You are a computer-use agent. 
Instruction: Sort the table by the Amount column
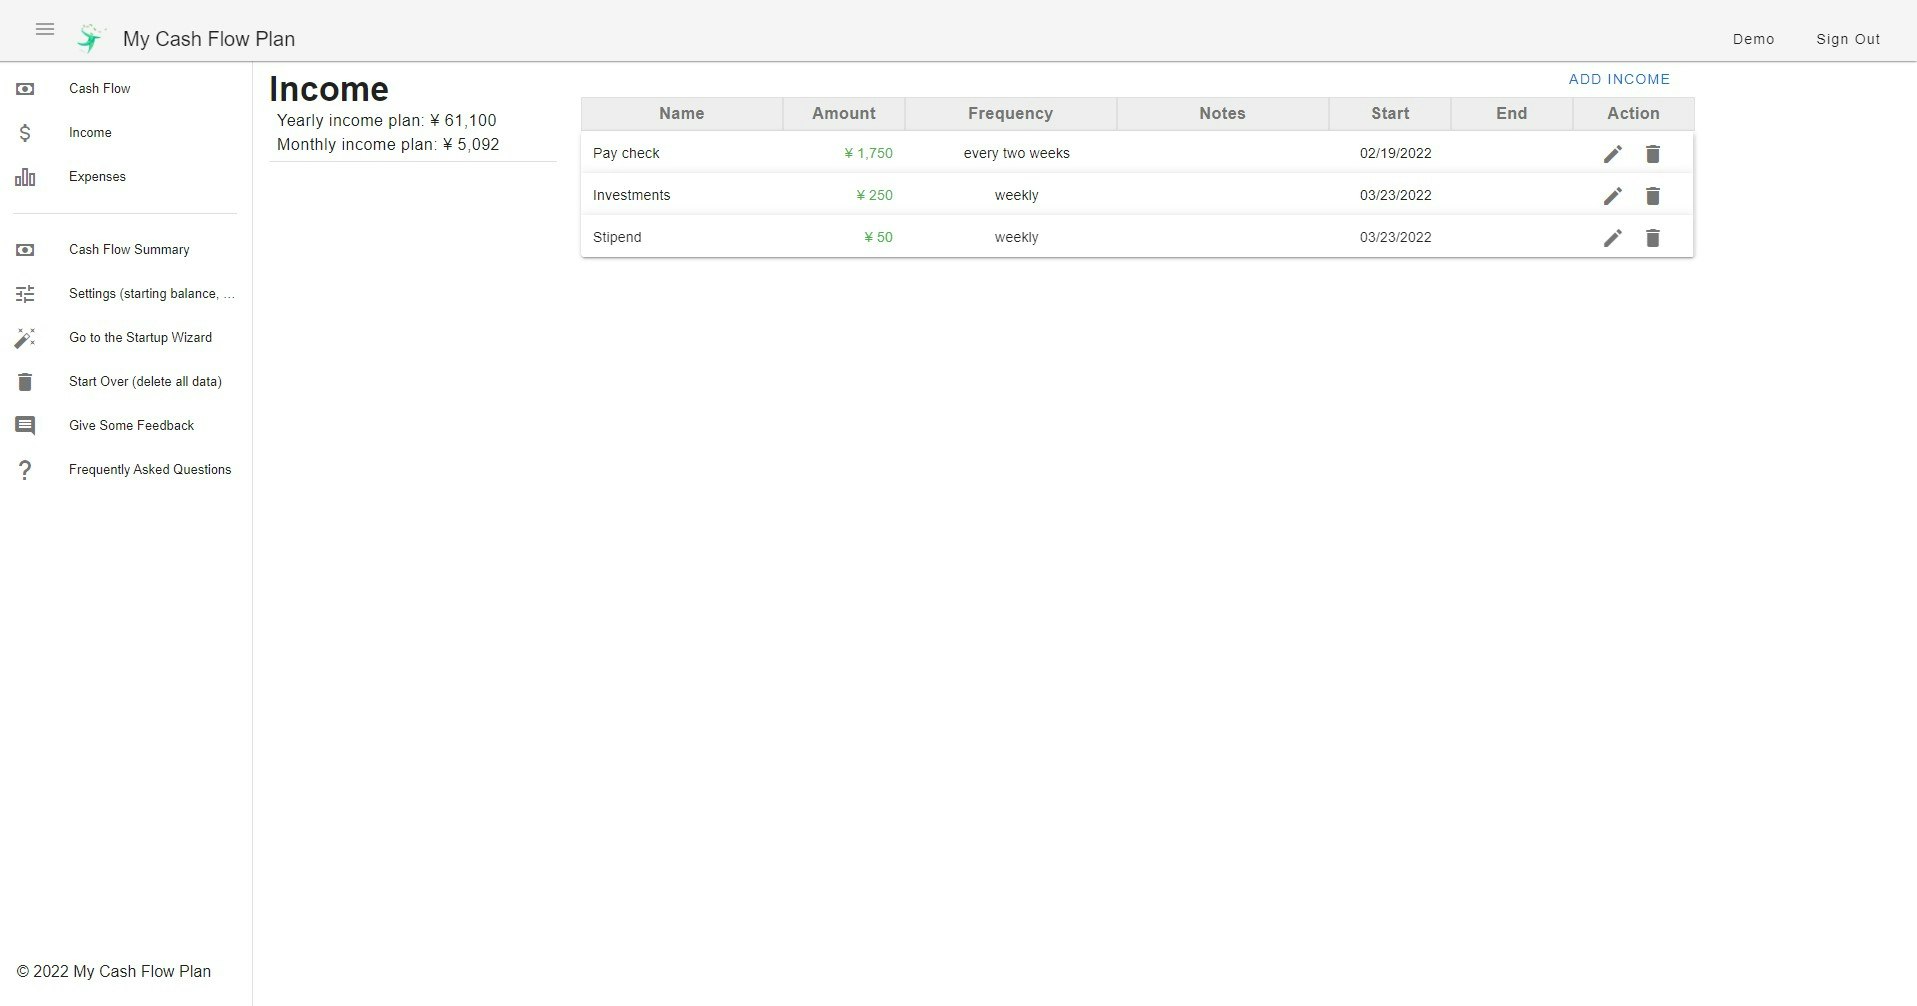point(843,113)
